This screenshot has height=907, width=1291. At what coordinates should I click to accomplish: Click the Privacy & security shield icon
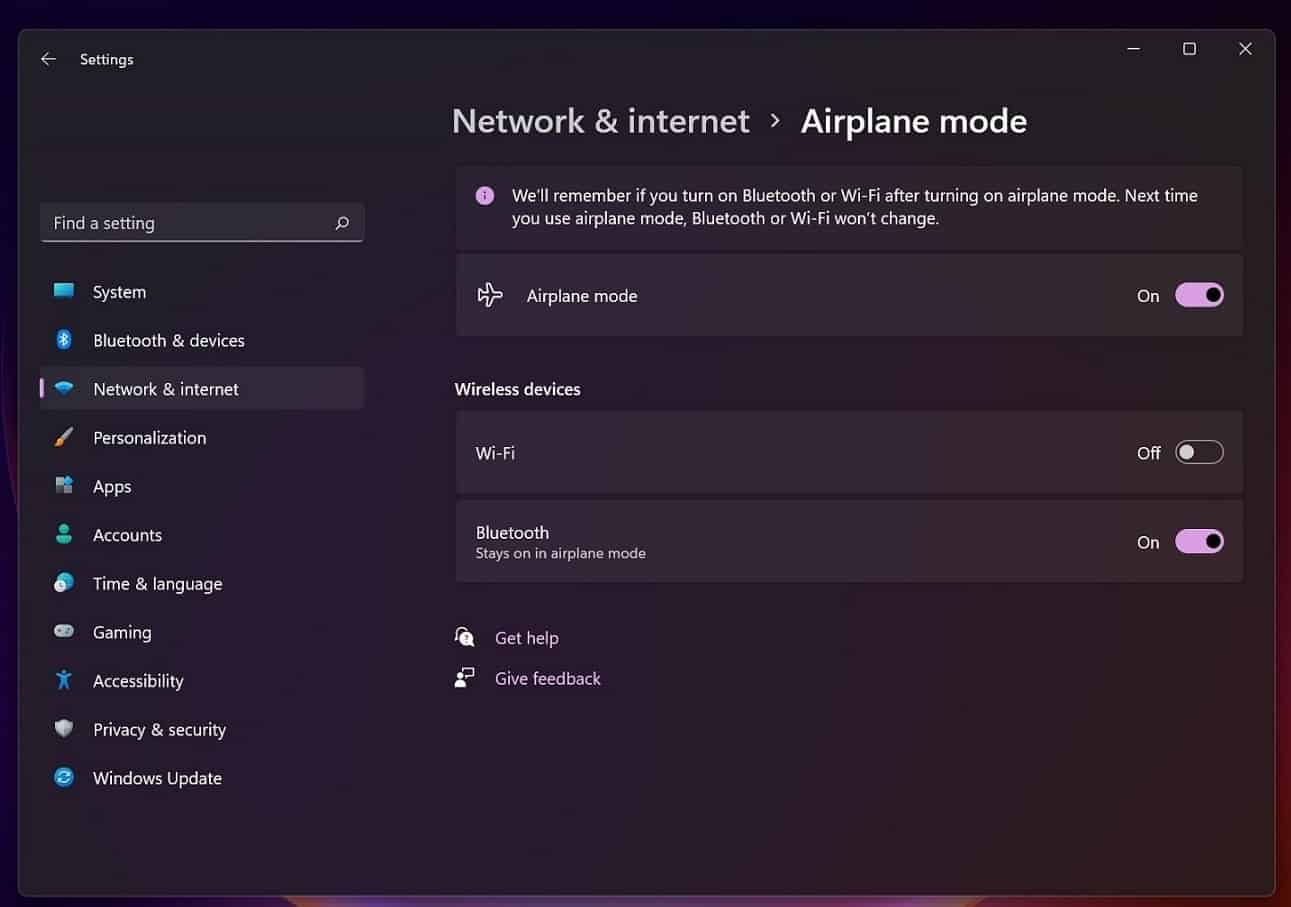64,729
